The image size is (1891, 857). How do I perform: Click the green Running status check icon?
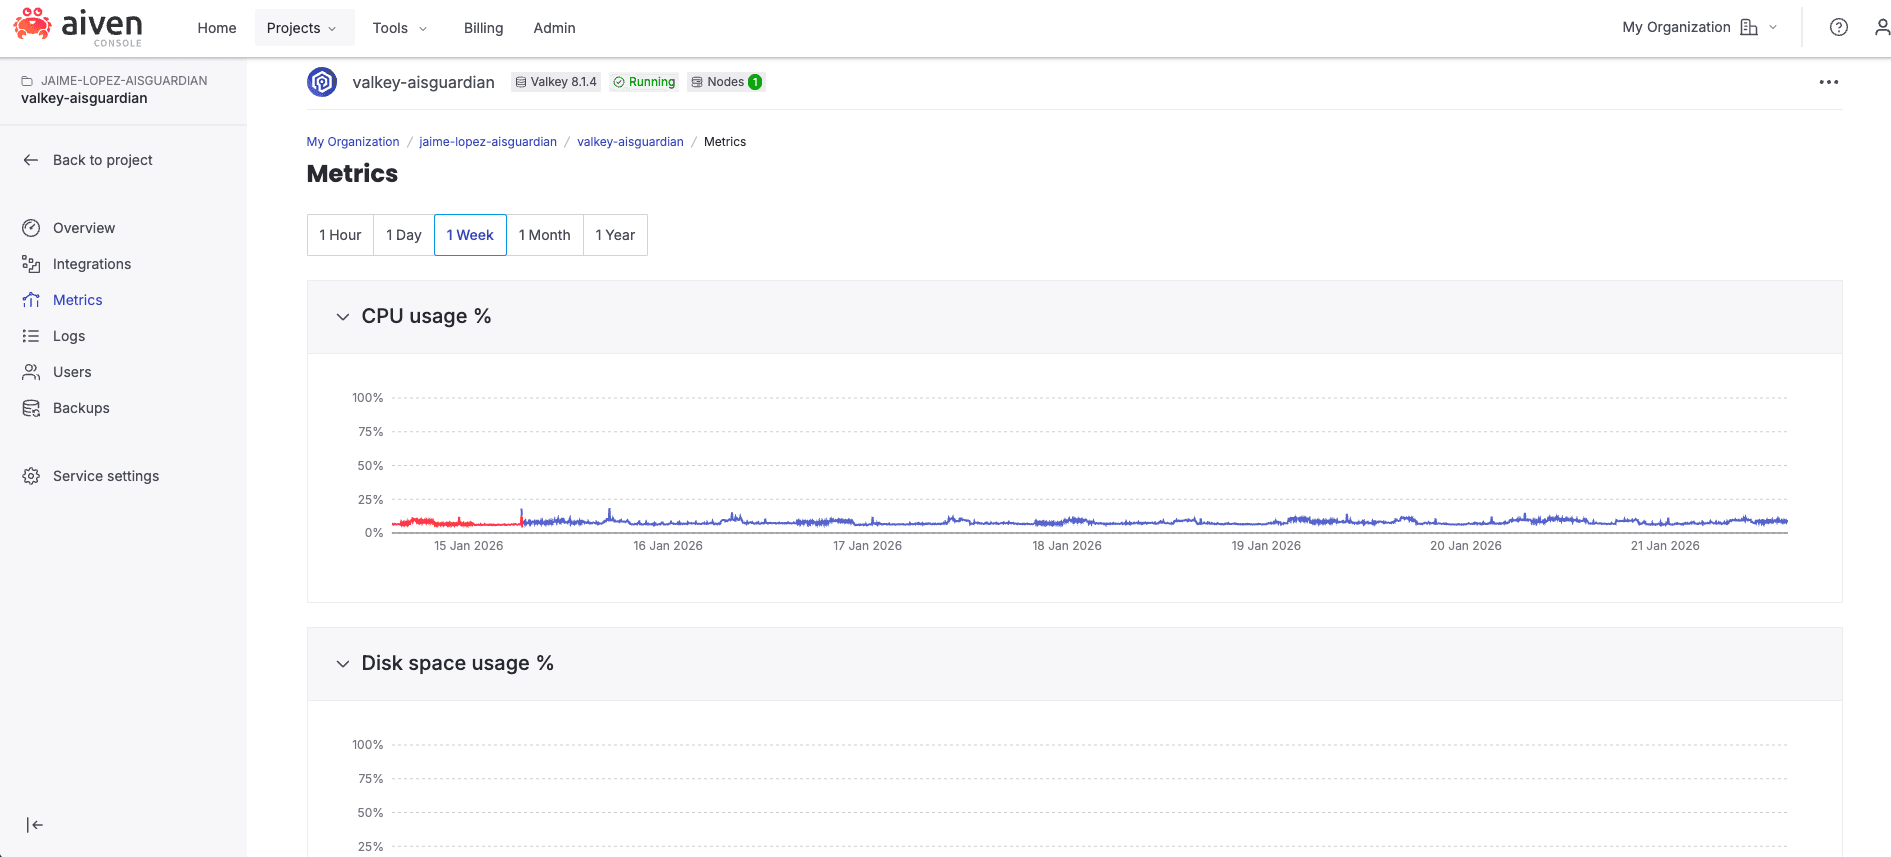click(619, 82)
